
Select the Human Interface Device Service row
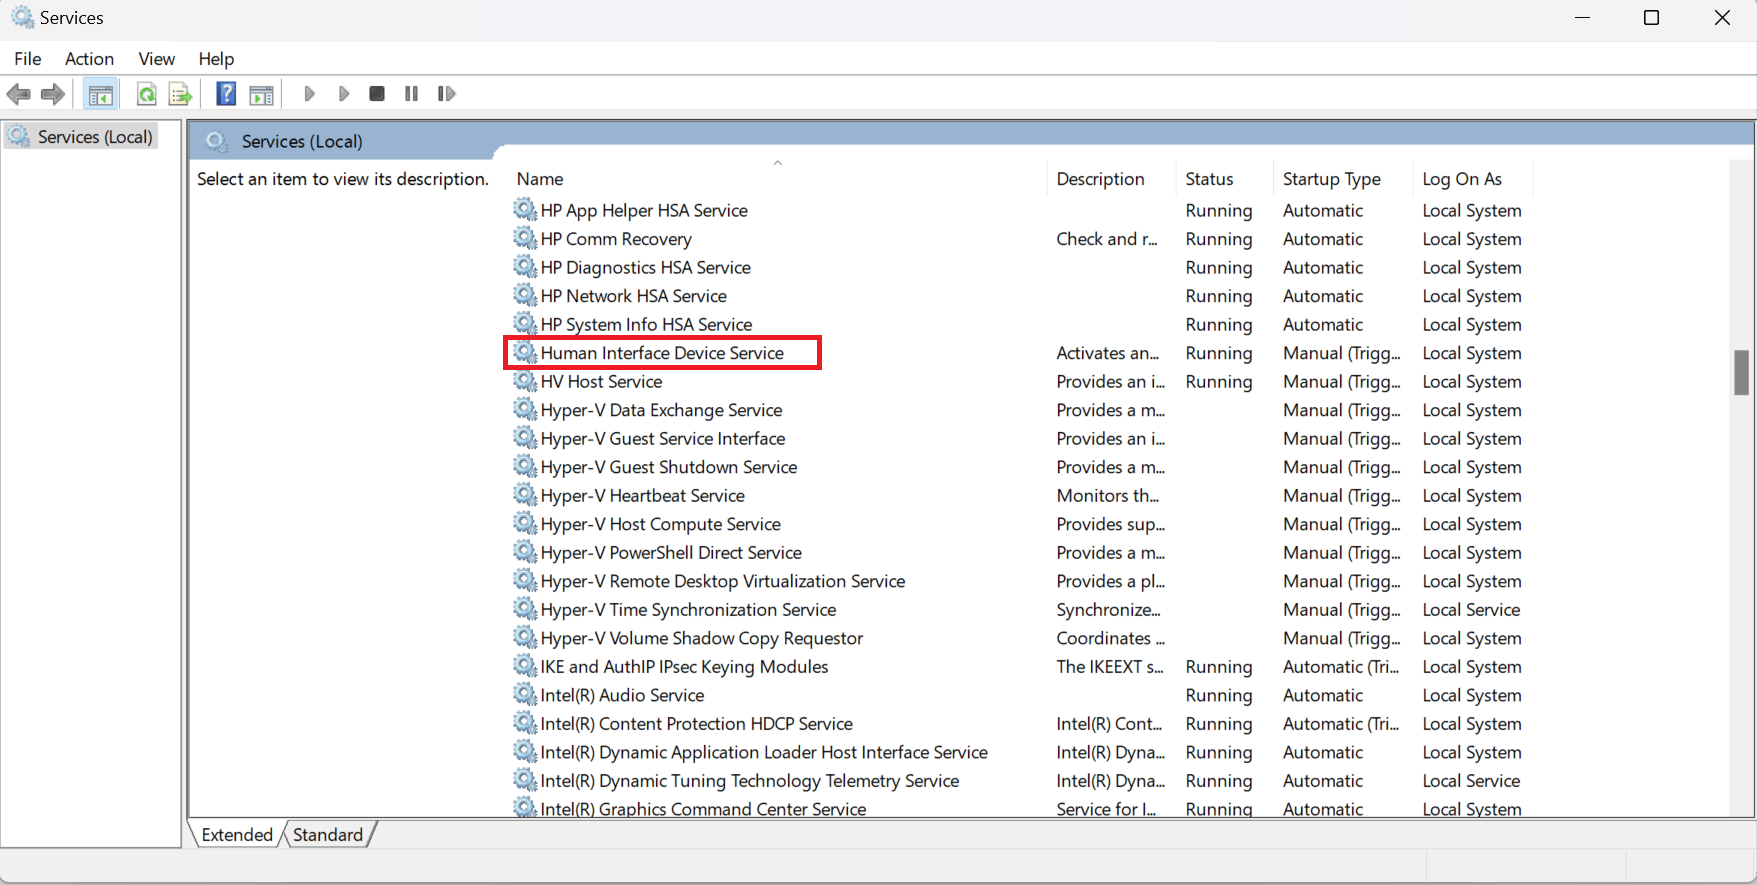662,353
